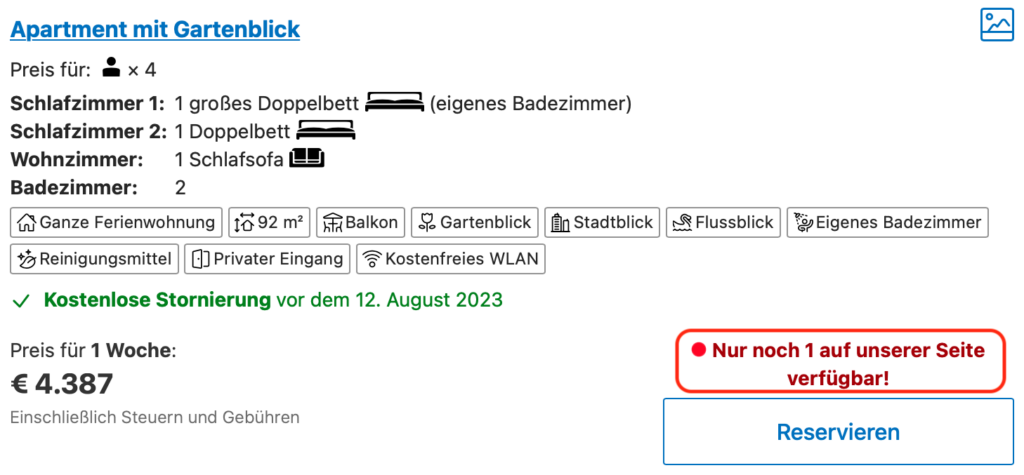
Task: Select the Gartenblick flower badge
Action: click(x=475, y=222)
